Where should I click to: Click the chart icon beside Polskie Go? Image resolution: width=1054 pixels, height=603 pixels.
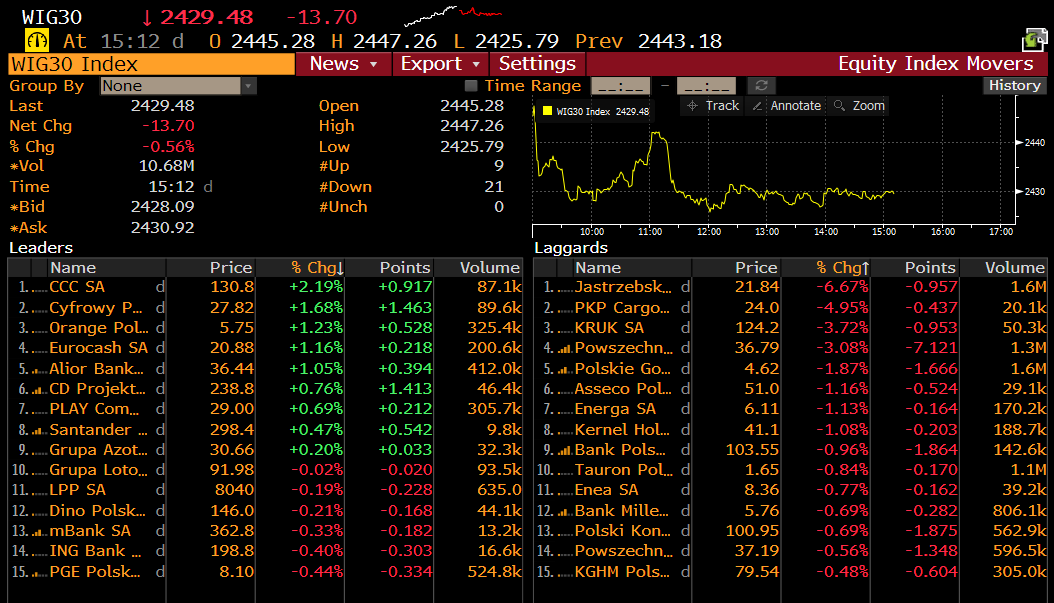[x=565, y=369]
